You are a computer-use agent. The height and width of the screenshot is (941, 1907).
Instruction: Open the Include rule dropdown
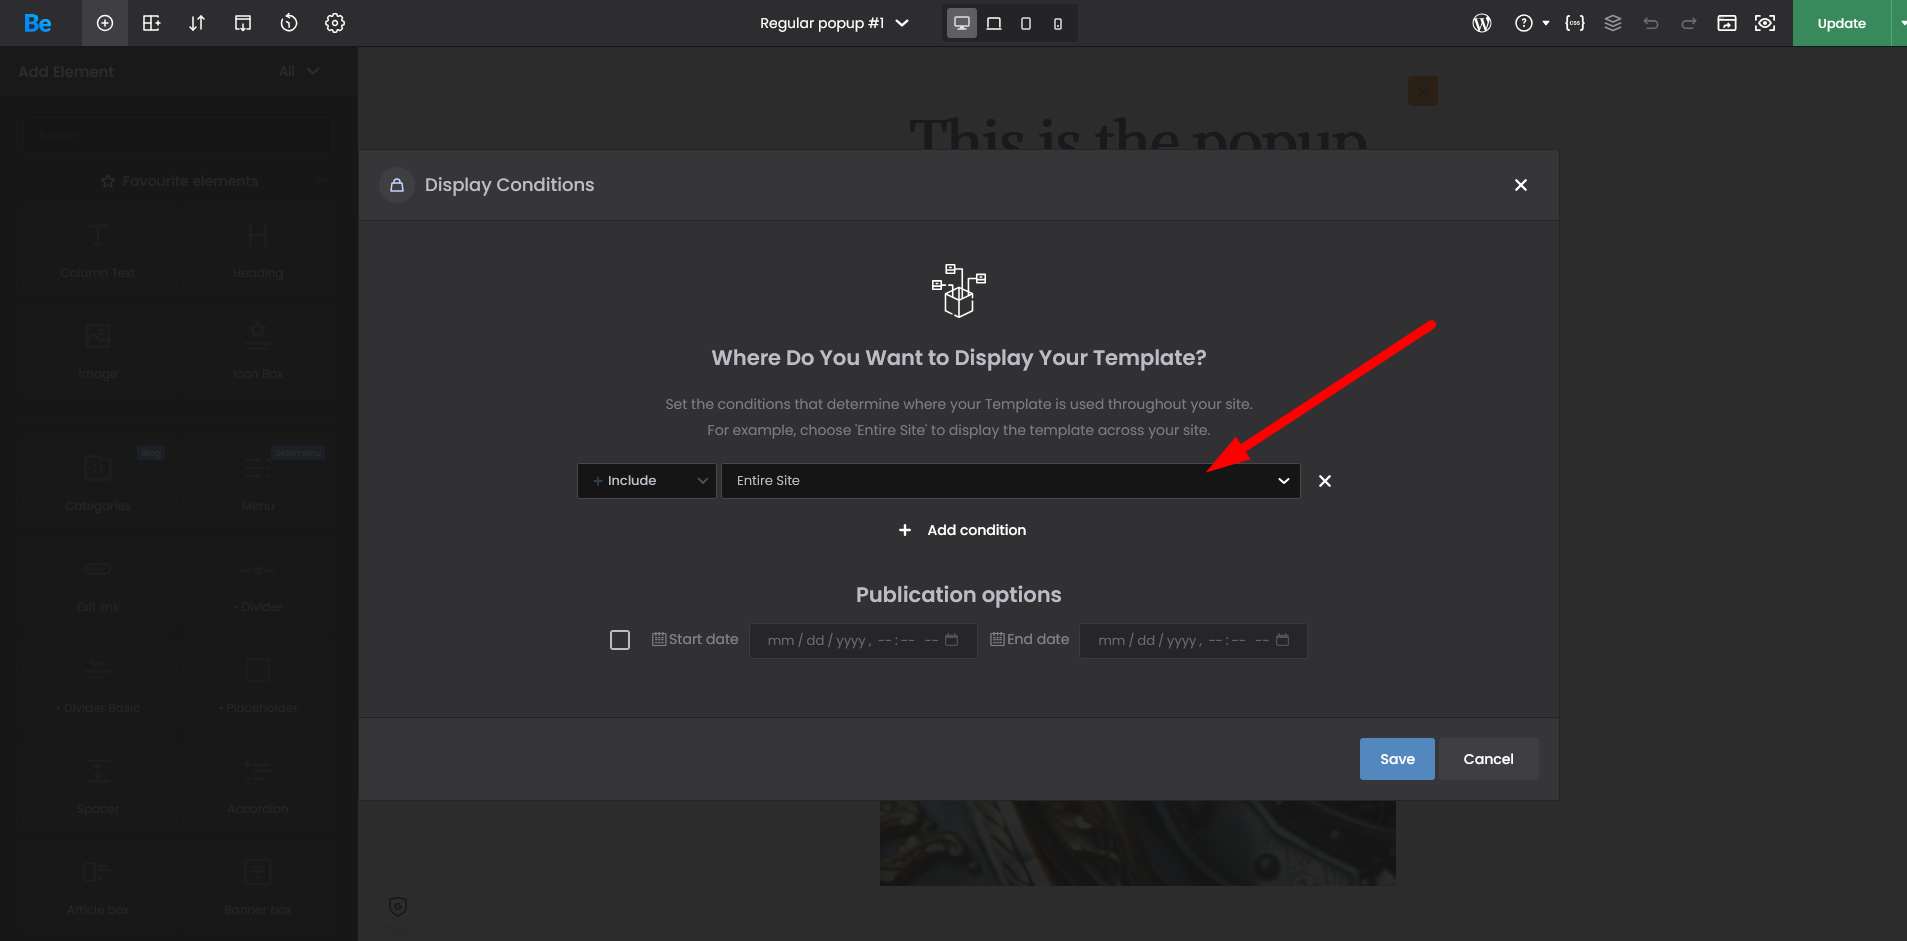click(x=647, y=481)
